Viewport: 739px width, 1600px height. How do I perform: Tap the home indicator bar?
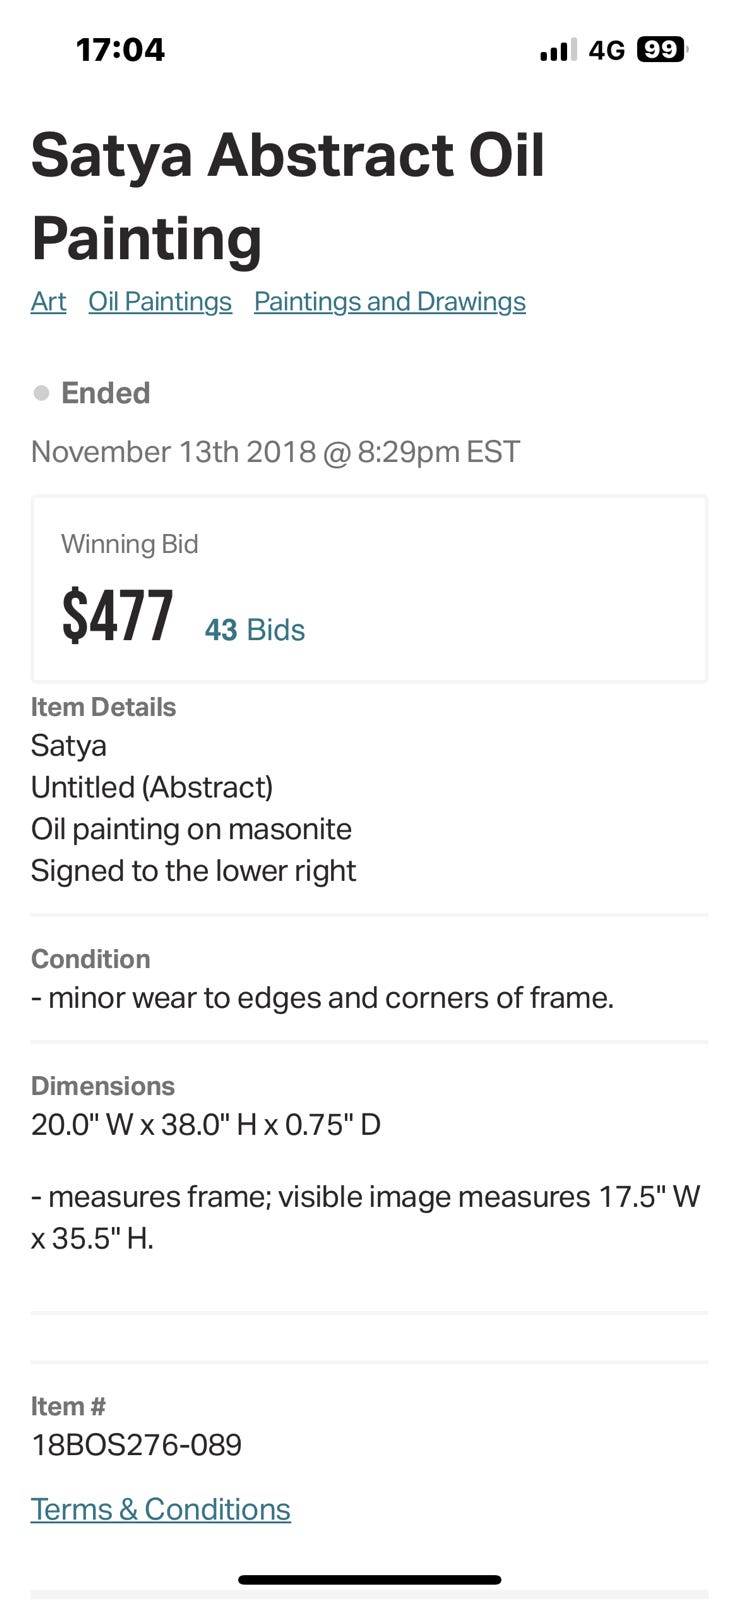pyautogui.click(x=369, y=1580)
